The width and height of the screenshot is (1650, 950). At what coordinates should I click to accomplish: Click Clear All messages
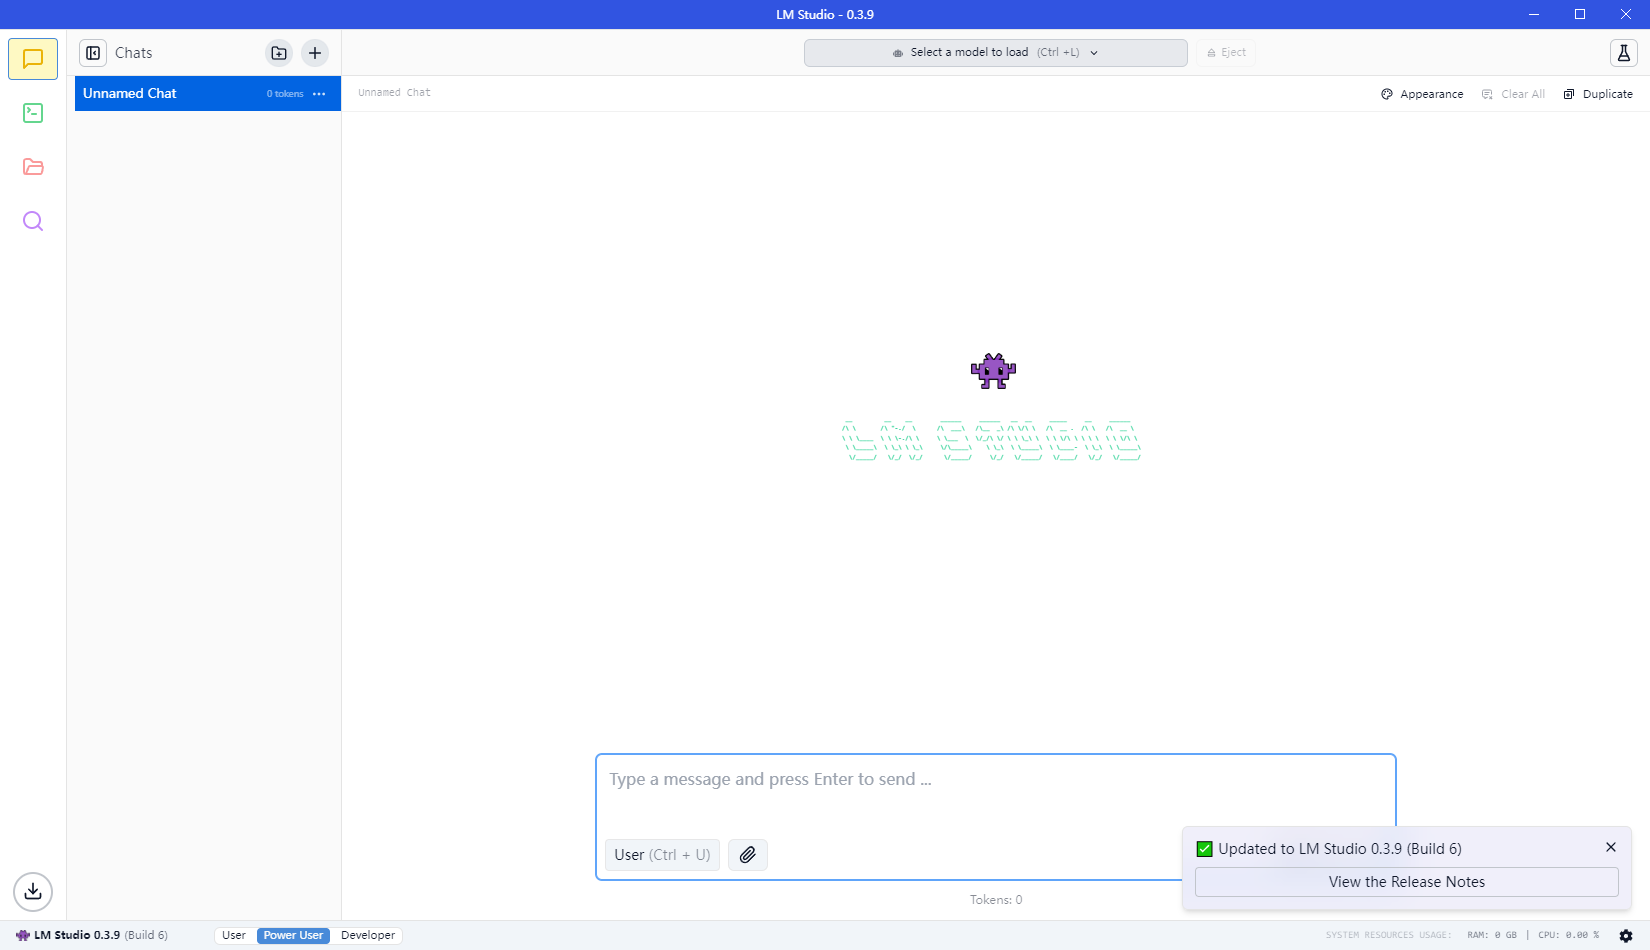[x=1513, y=94]
